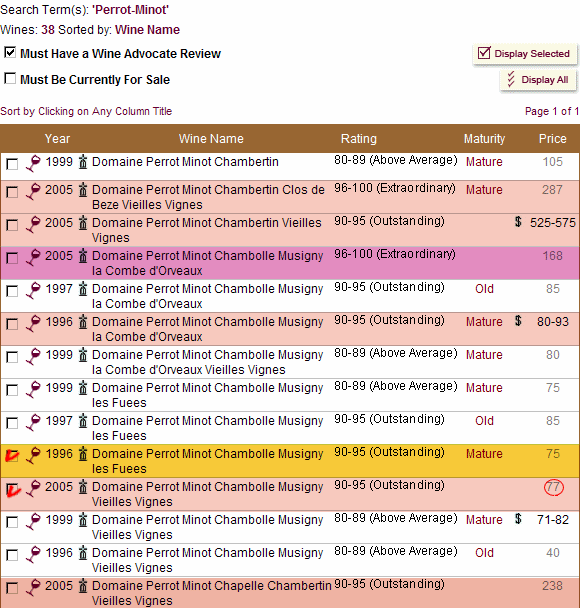This screenshot has width=580, height=608.
Task: Click bottle icon for 1996 les Fuees
Action: pyautogui.click(x=83, y=454)
